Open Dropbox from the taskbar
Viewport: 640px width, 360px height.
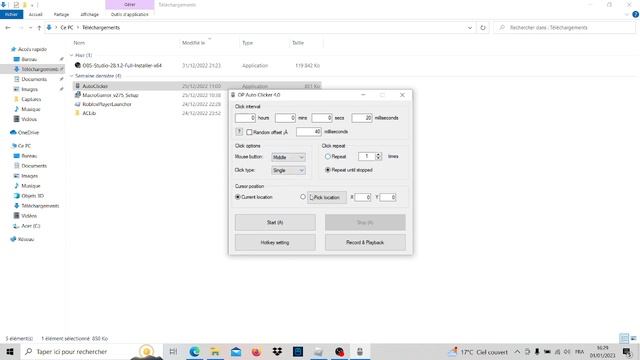point(277,351)
